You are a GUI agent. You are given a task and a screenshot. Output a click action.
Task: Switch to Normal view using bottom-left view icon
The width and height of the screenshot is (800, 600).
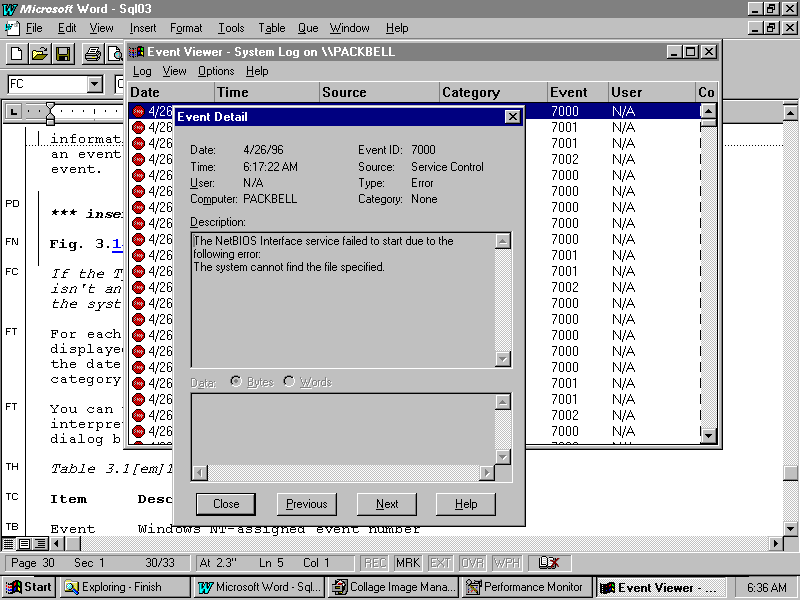pyautogui.click(x=9, y=544)
